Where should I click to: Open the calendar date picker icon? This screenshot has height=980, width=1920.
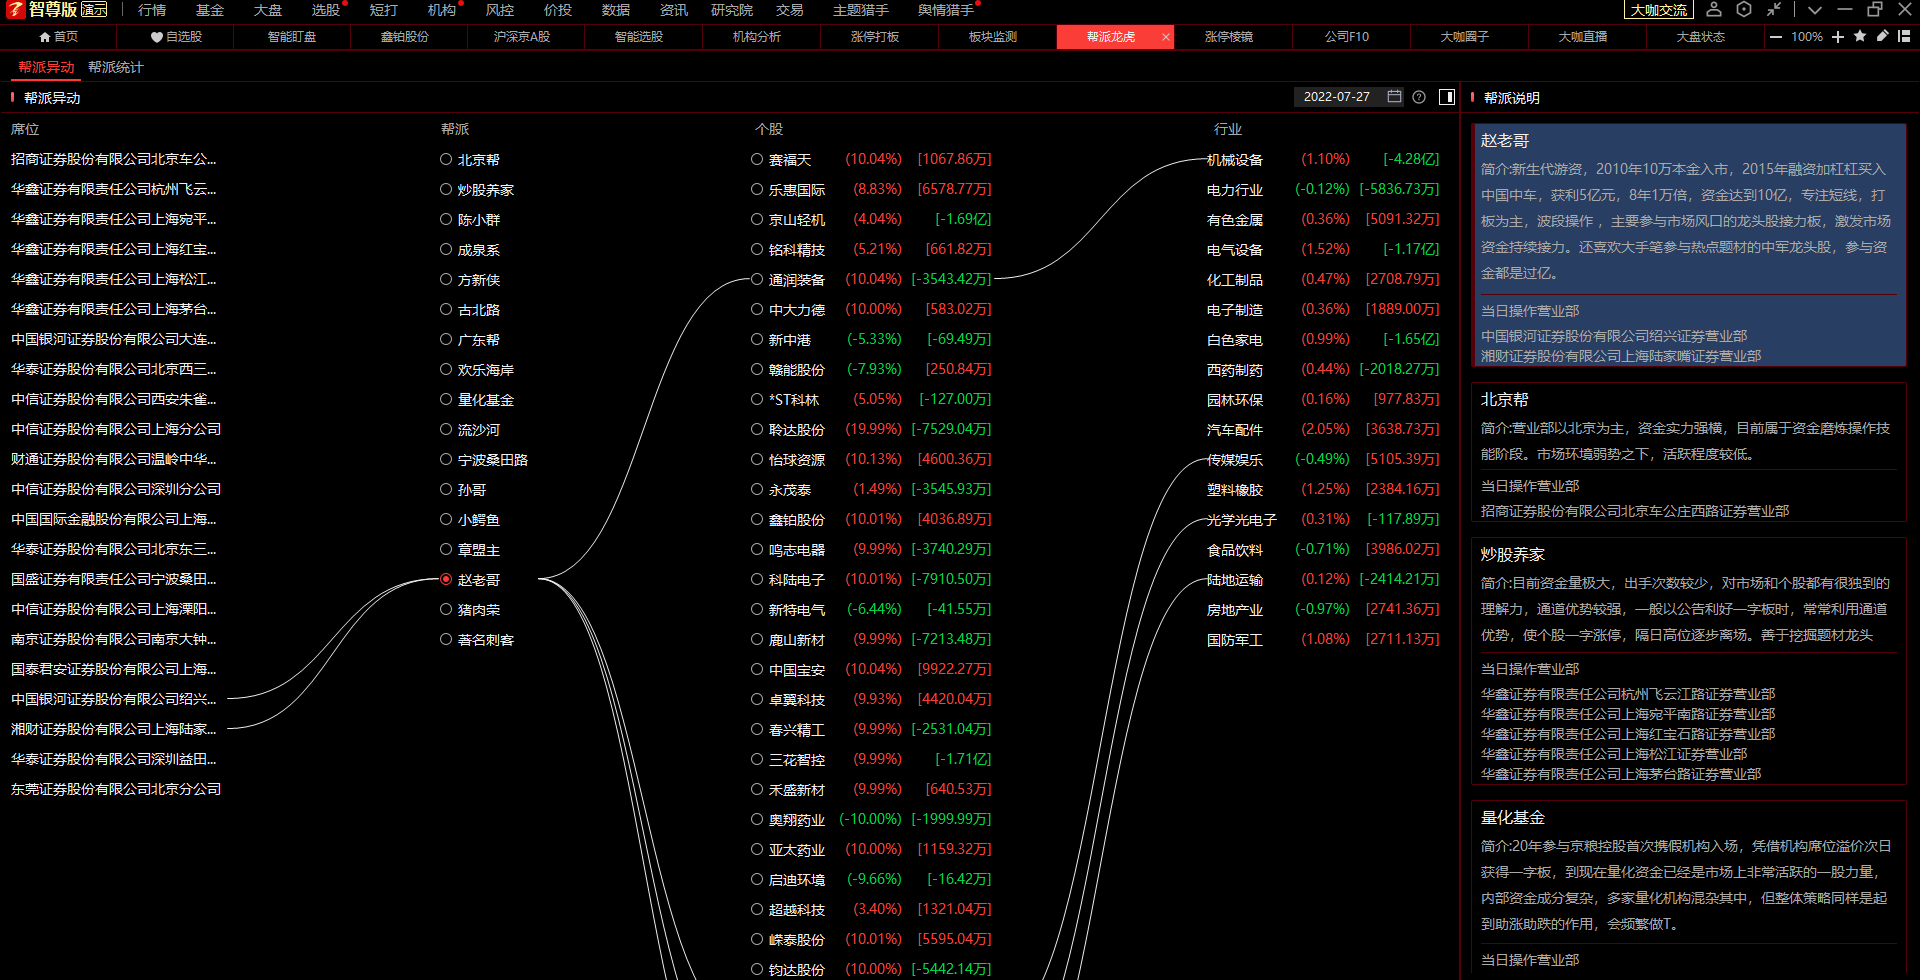pyautogui.click(x=1395, y=97)
